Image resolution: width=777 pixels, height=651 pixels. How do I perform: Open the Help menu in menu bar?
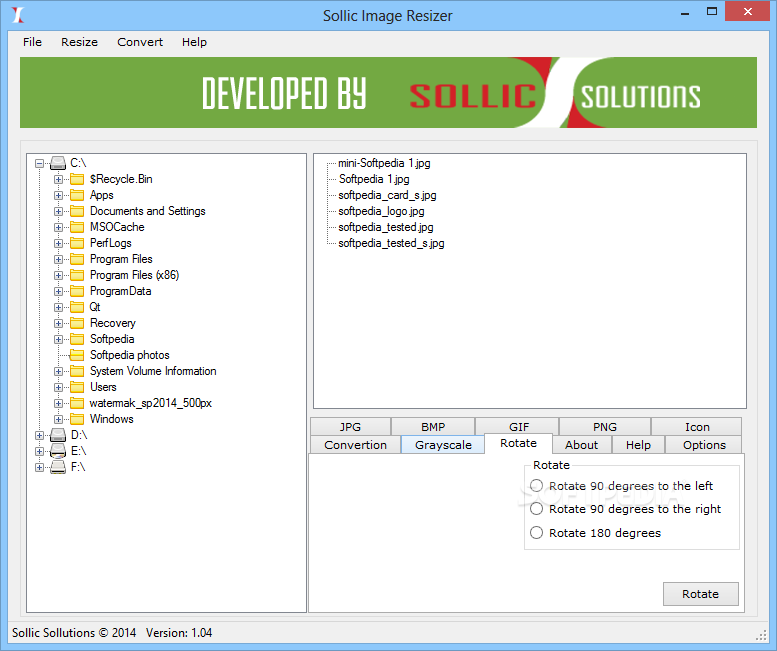[x=194, y=42]
